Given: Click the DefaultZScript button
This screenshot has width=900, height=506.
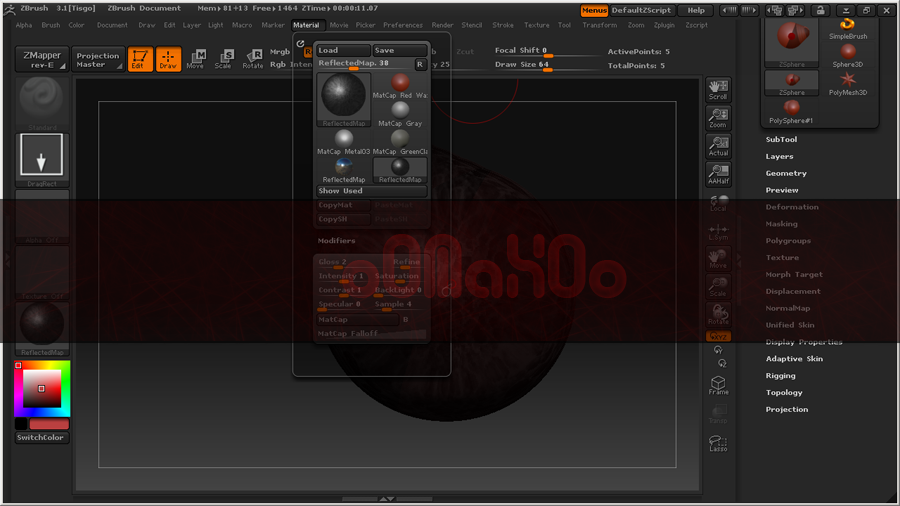Looking at the screenshot, I should tap(641, 10).
